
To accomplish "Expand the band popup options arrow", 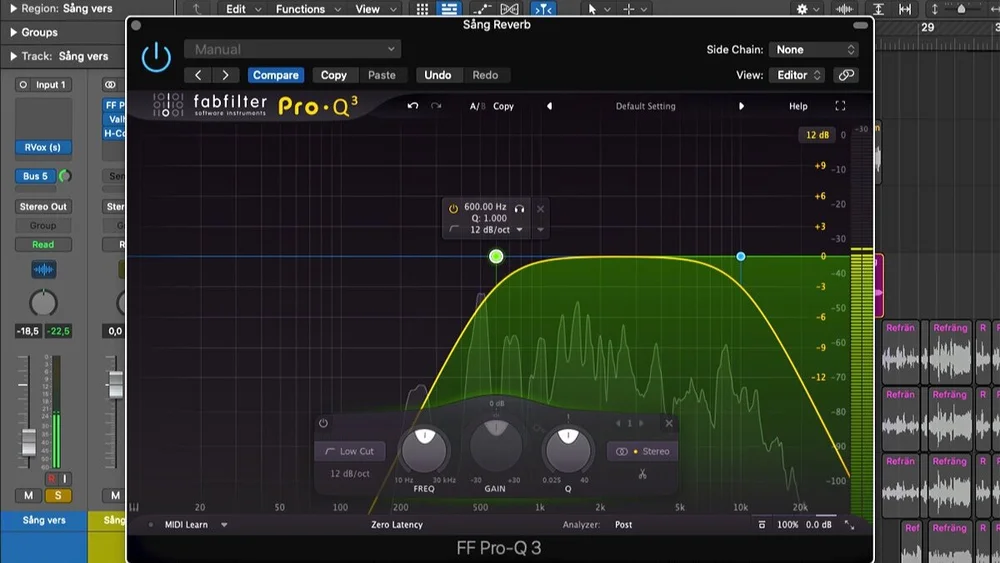I will point(540,230).
